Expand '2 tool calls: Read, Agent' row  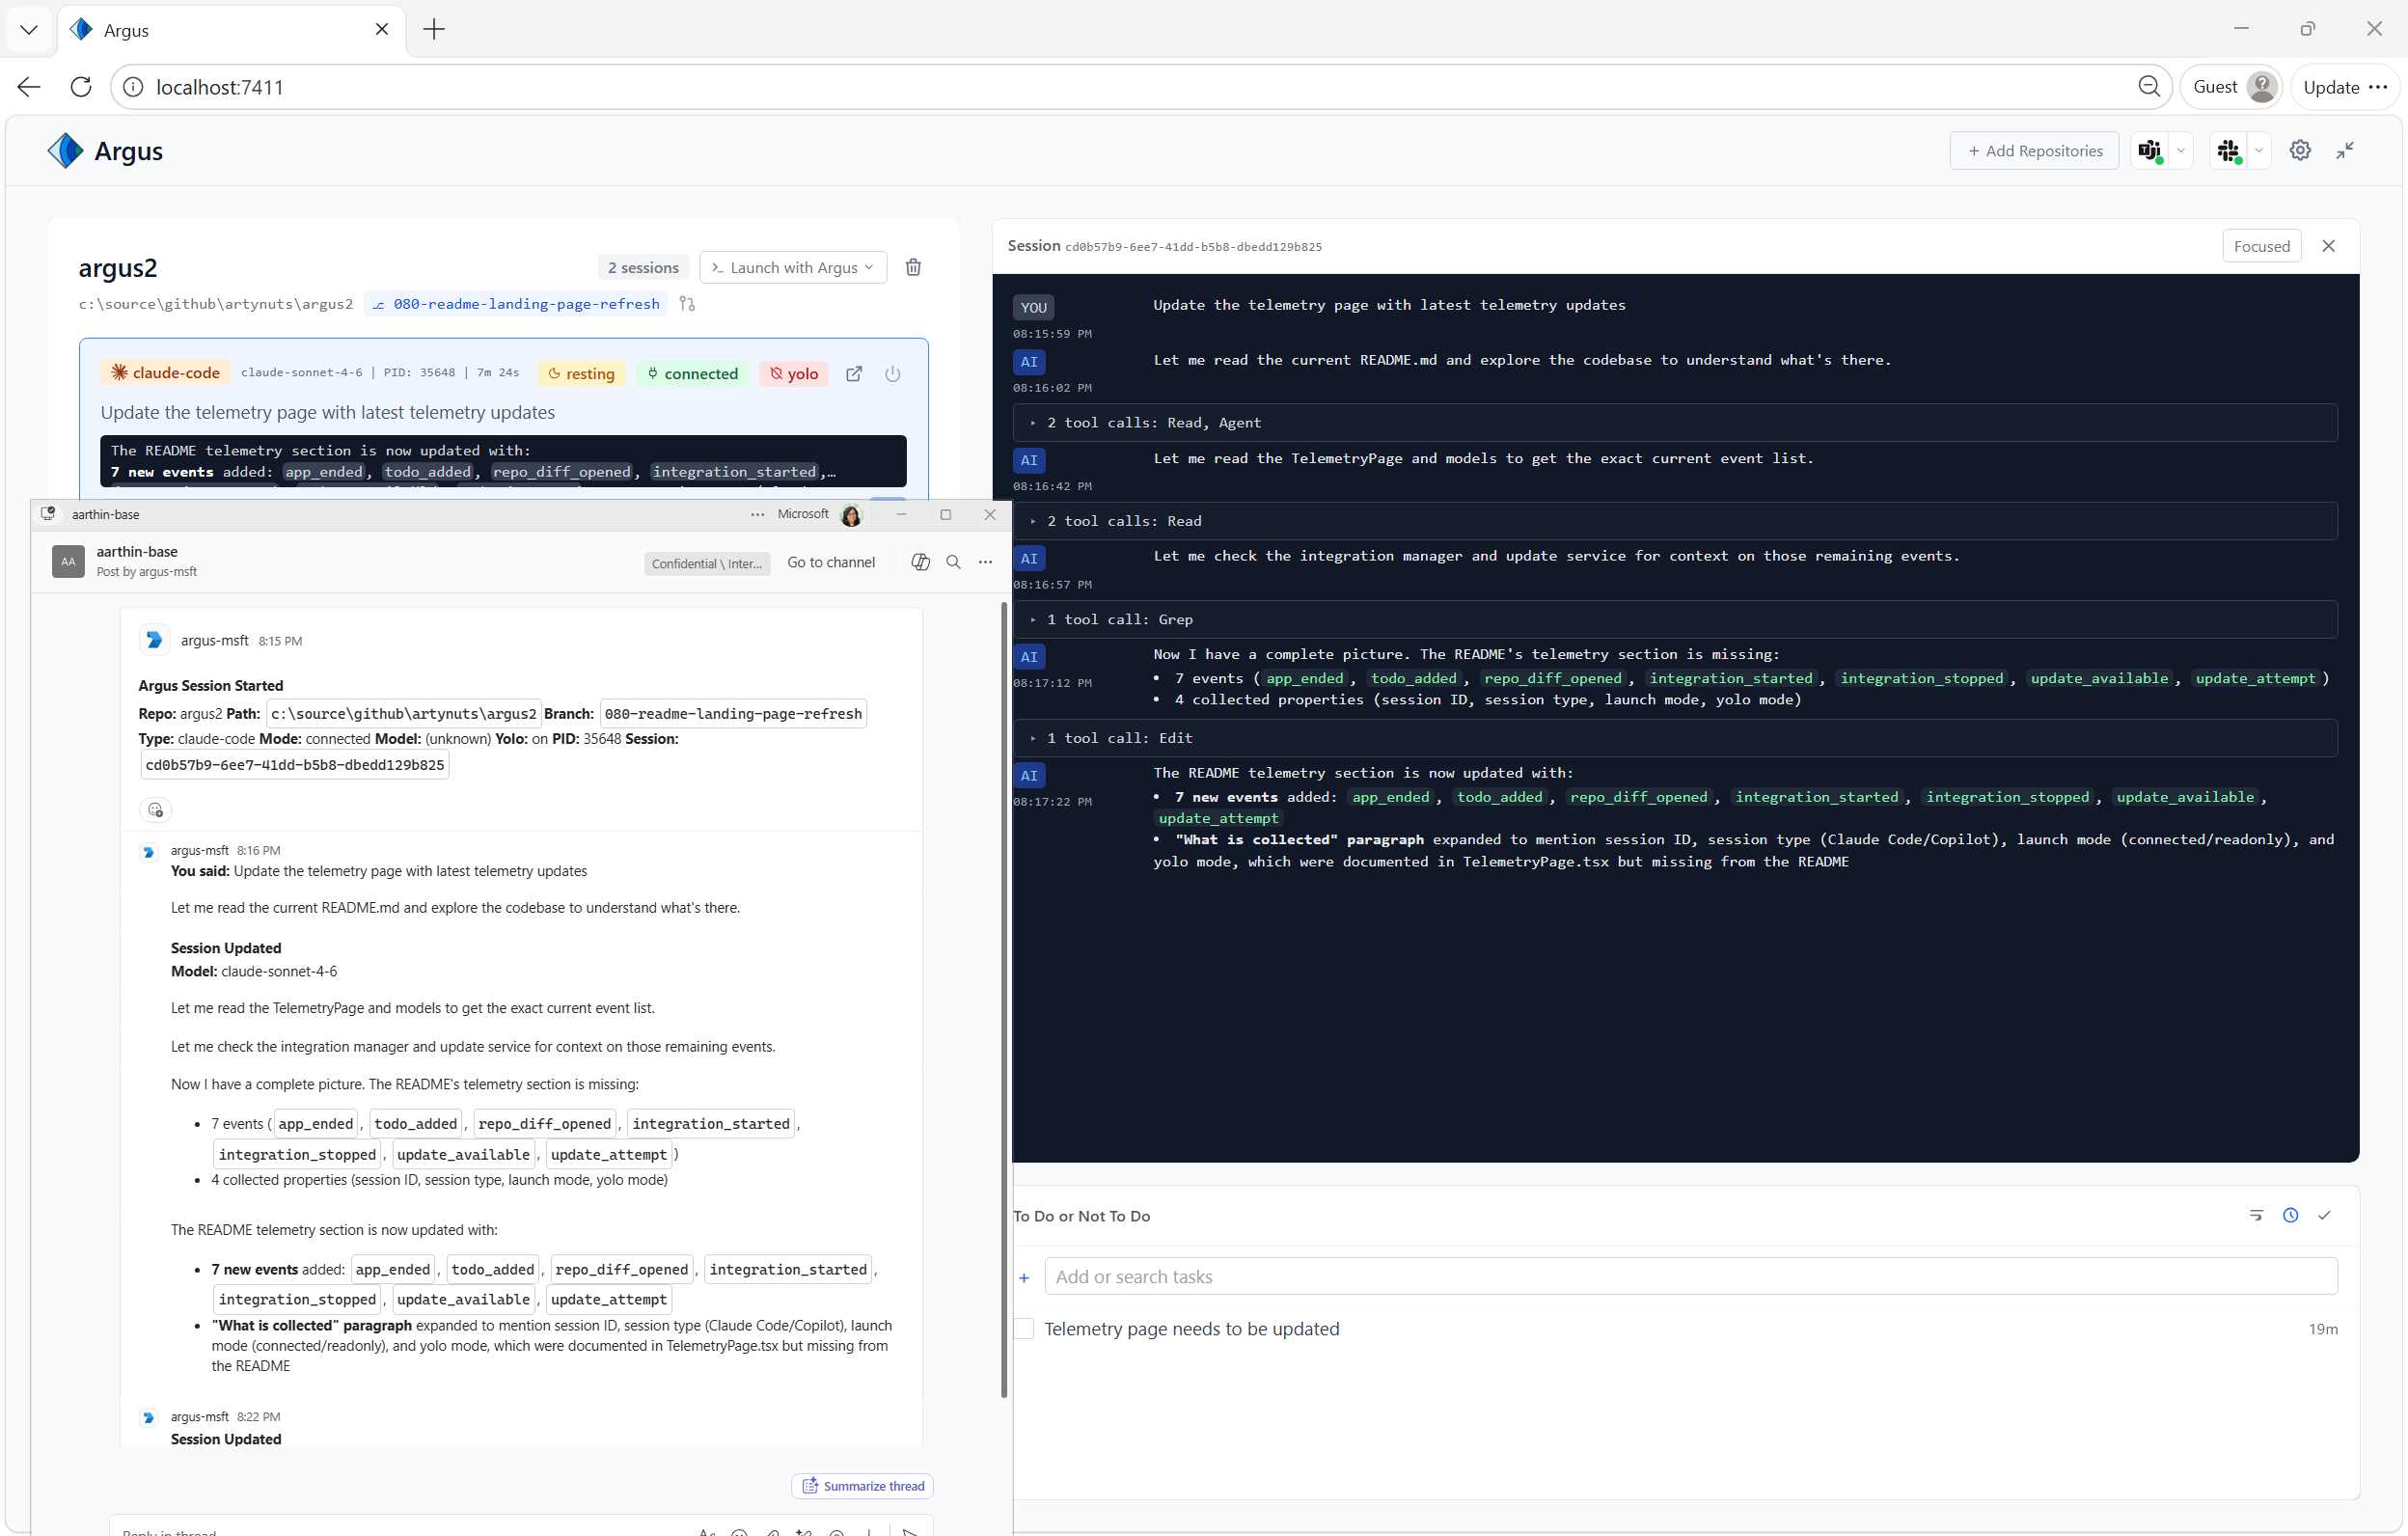[1675, 422]
